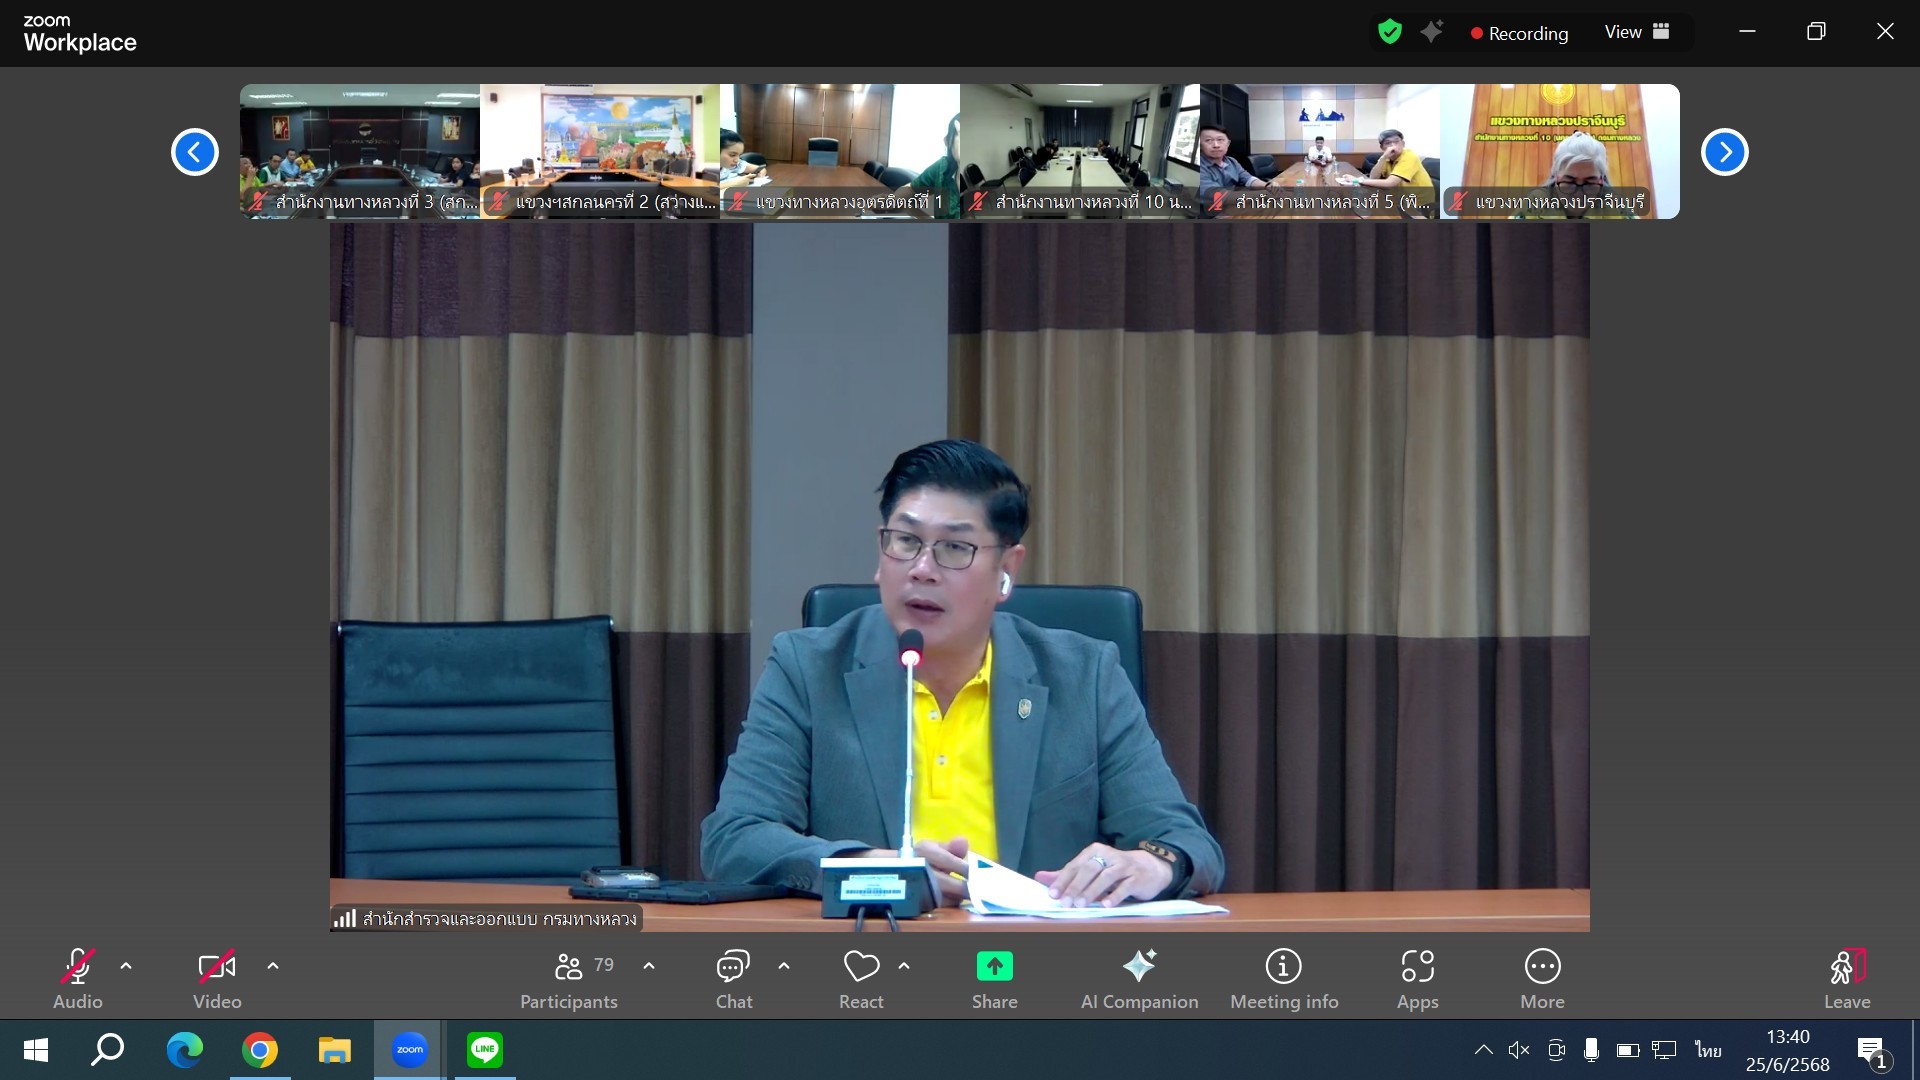This screenshot has height=1080, width=1920.
Task: Select the แขวงทางหลวงปราจีนบุรี participant thumbnail
Action: pyautogui.click(x=1559, y=151)
